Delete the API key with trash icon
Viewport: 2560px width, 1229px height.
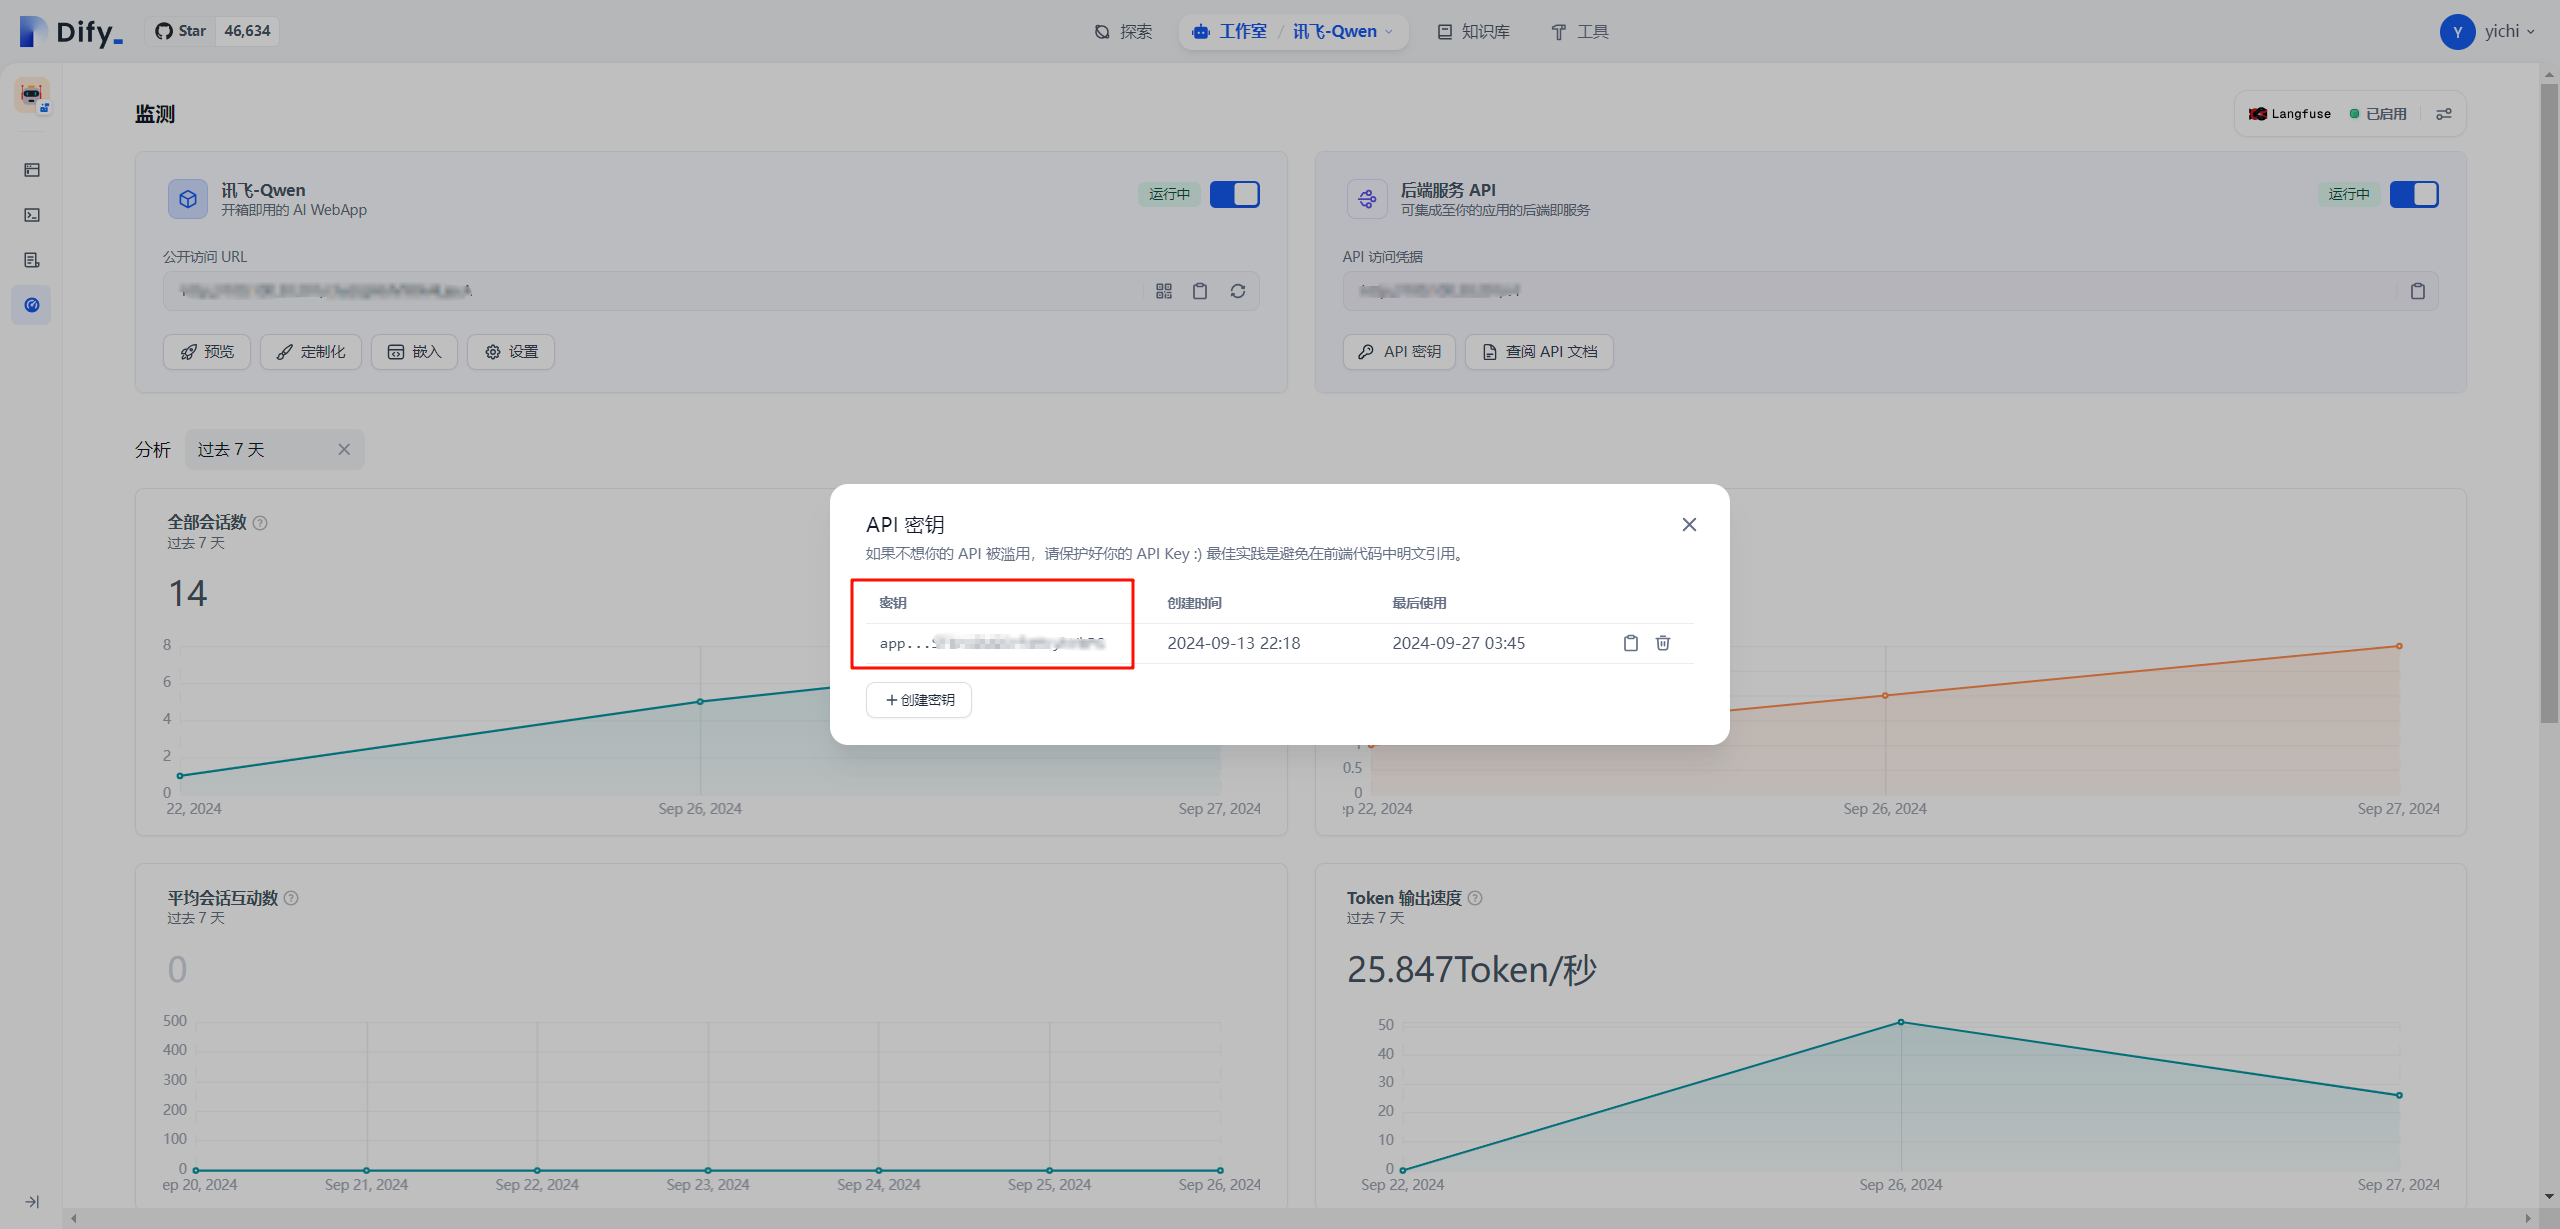pos(1663,643)
